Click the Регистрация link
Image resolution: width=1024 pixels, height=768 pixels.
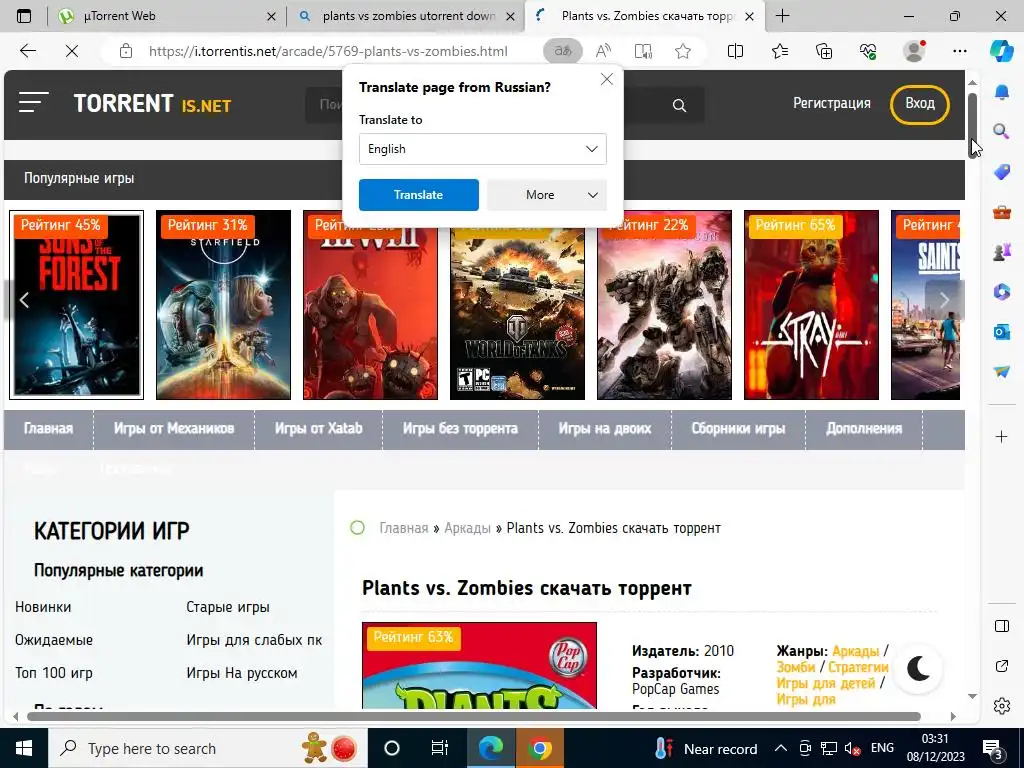(831, 103)
